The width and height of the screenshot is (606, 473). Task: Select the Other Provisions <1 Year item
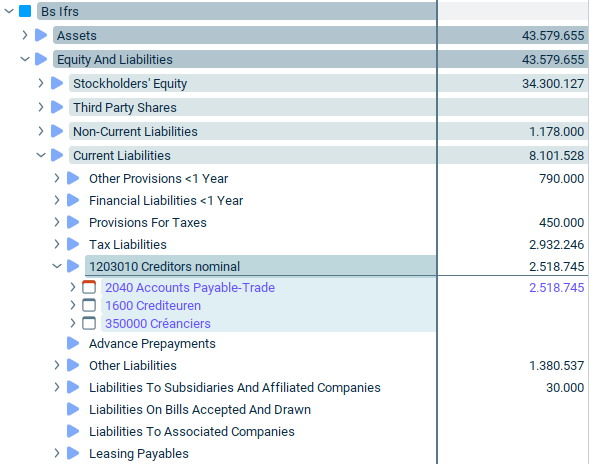[x=158, y=179]
